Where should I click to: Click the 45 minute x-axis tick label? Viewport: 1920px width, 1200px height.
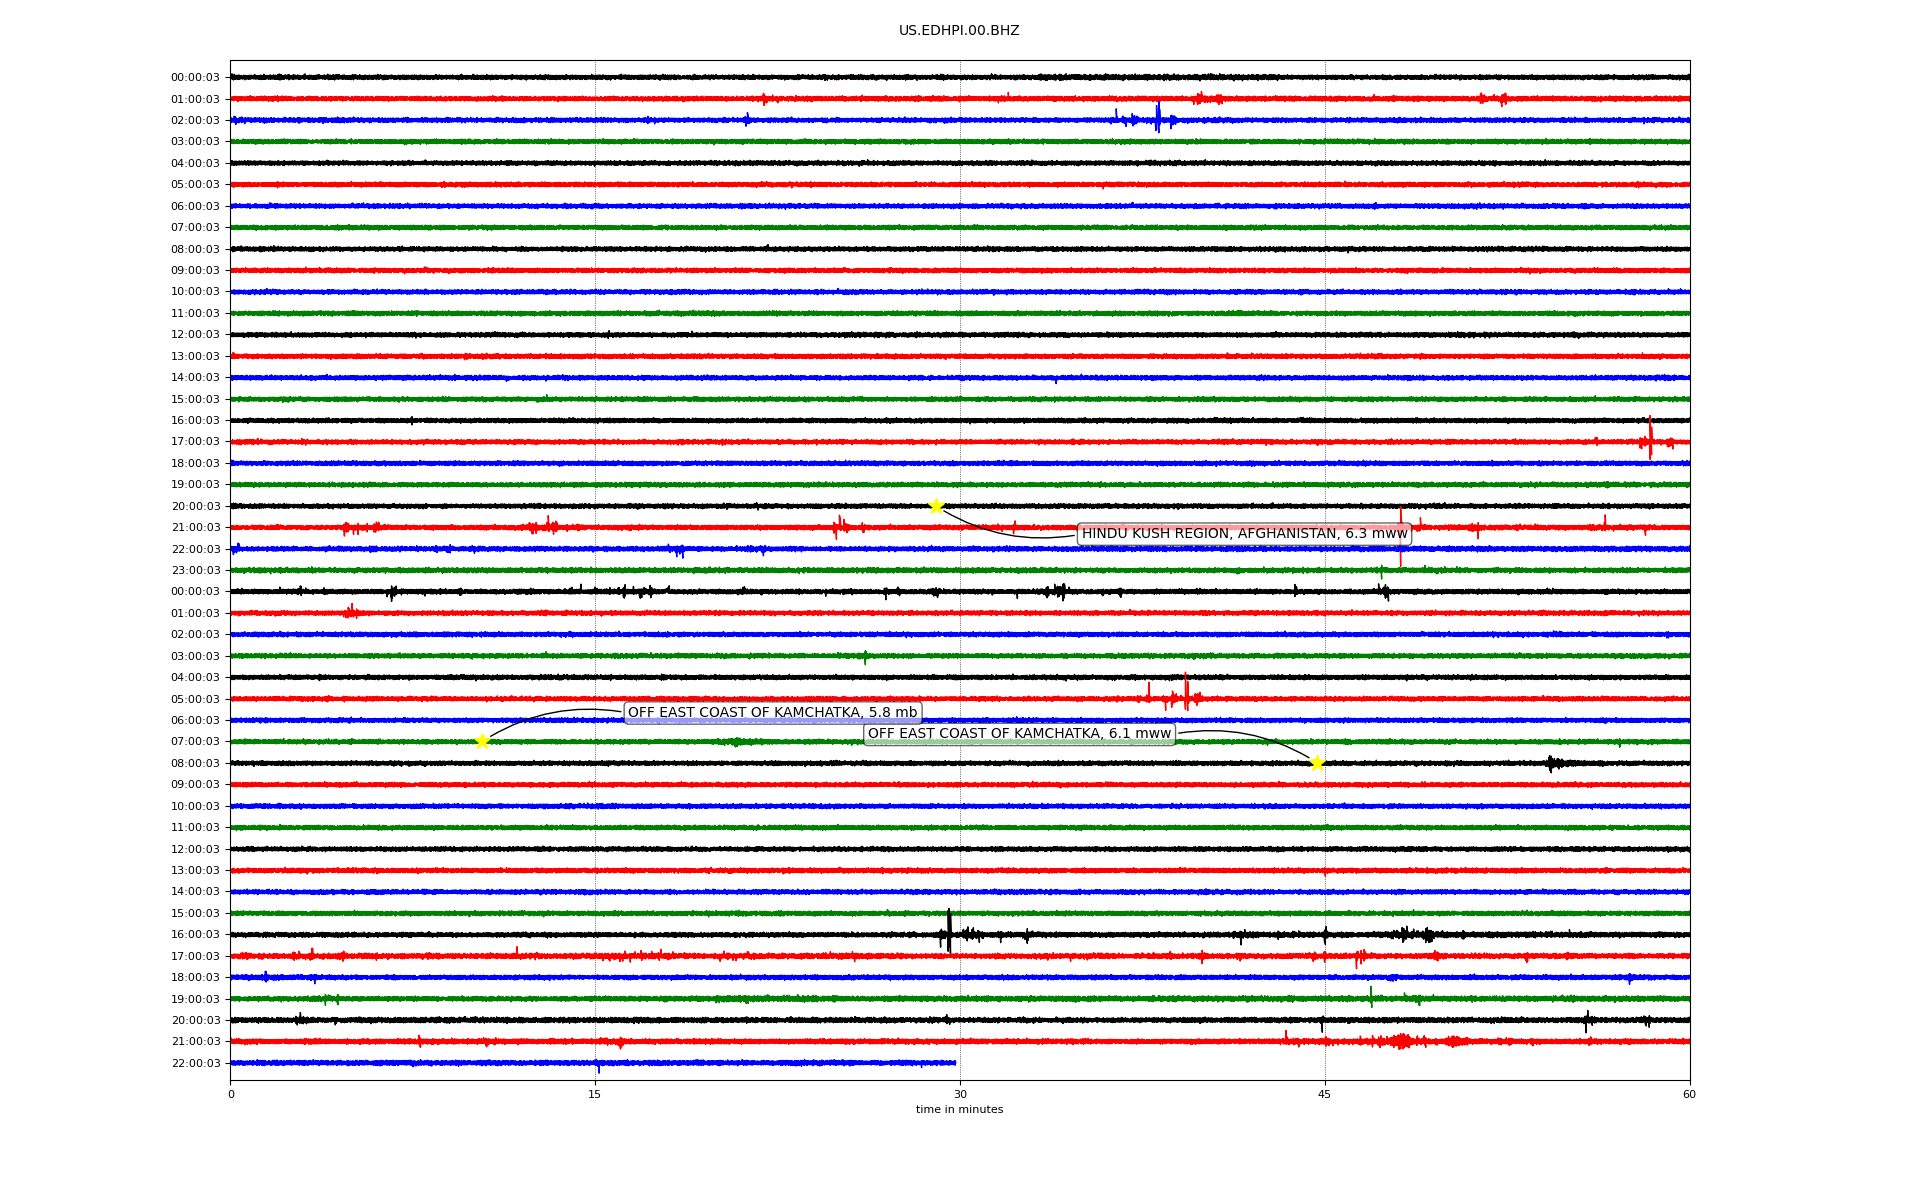tap(1325, 1094)
